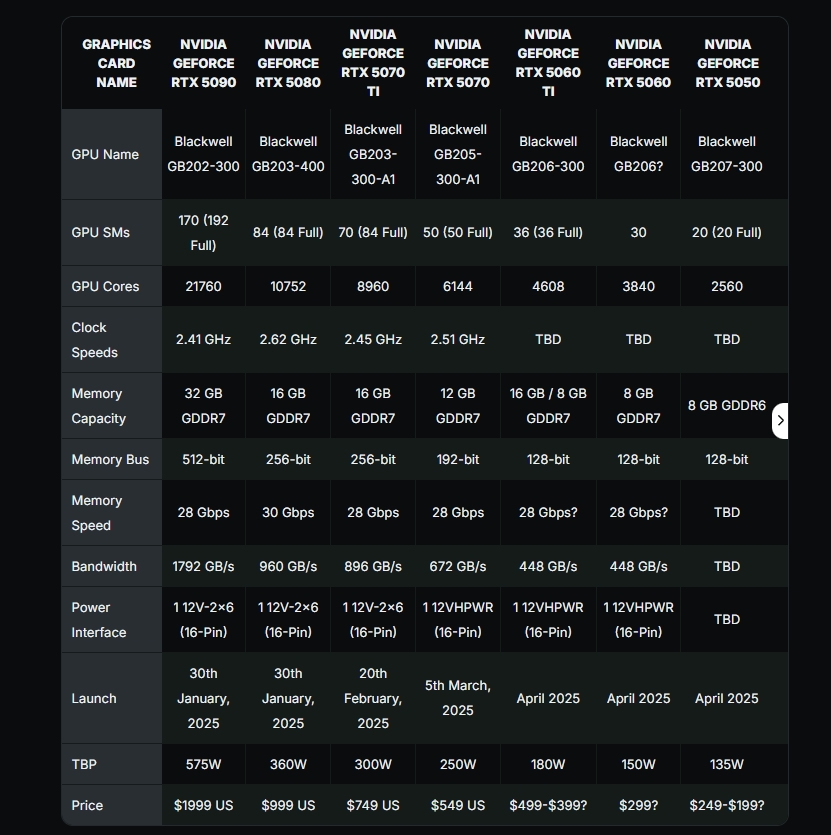
Task: Click the GPU Name row label
Action: tap(105, 154)
